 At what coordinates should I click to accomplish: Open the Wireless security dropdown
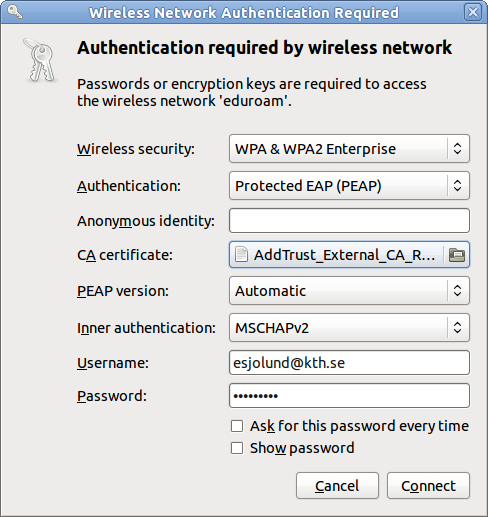[349, 149]
